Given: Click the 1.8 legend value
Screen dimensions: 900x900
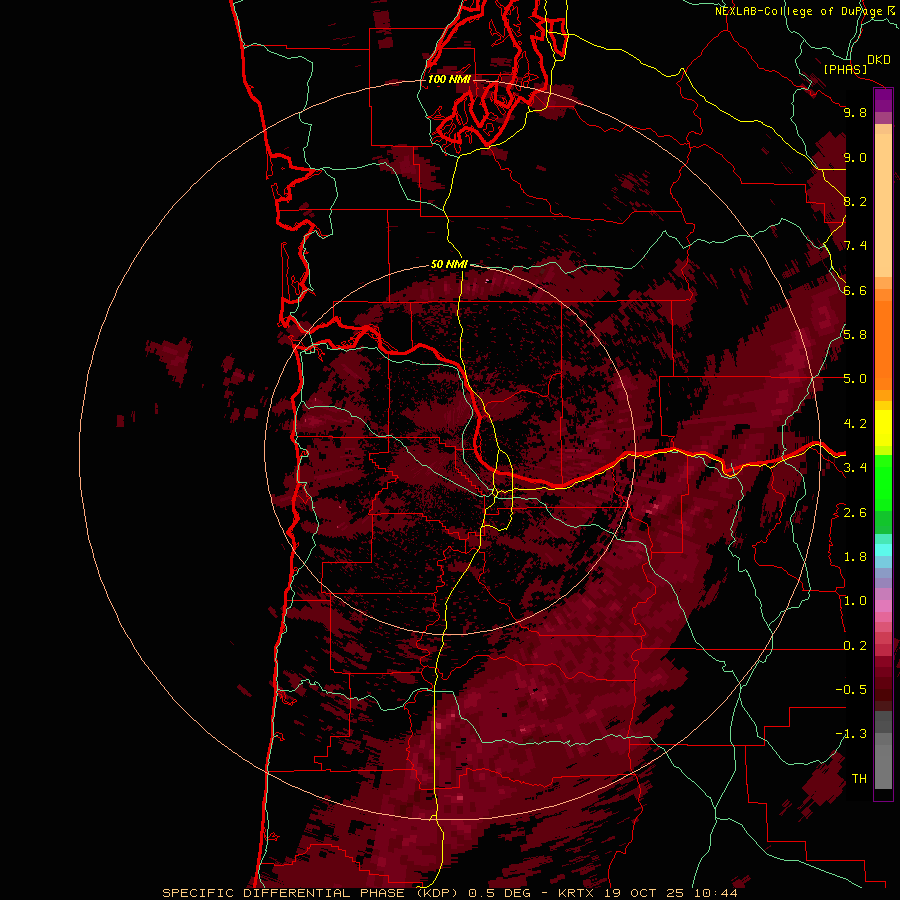Looking at the screenshot, I should click(855, 557).
